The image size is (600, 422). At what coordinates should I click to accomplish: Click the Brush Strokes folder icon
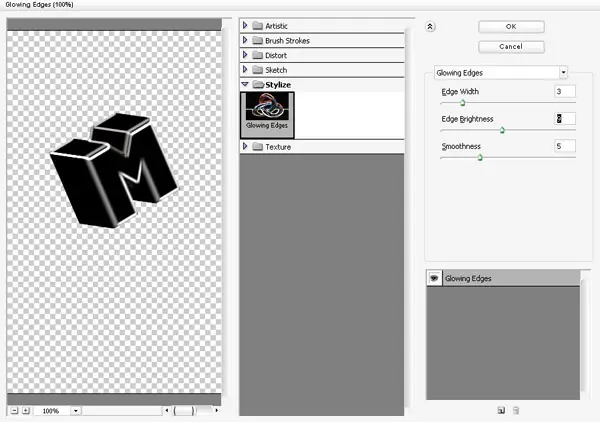pyautogui.click(x=258, y=40)
